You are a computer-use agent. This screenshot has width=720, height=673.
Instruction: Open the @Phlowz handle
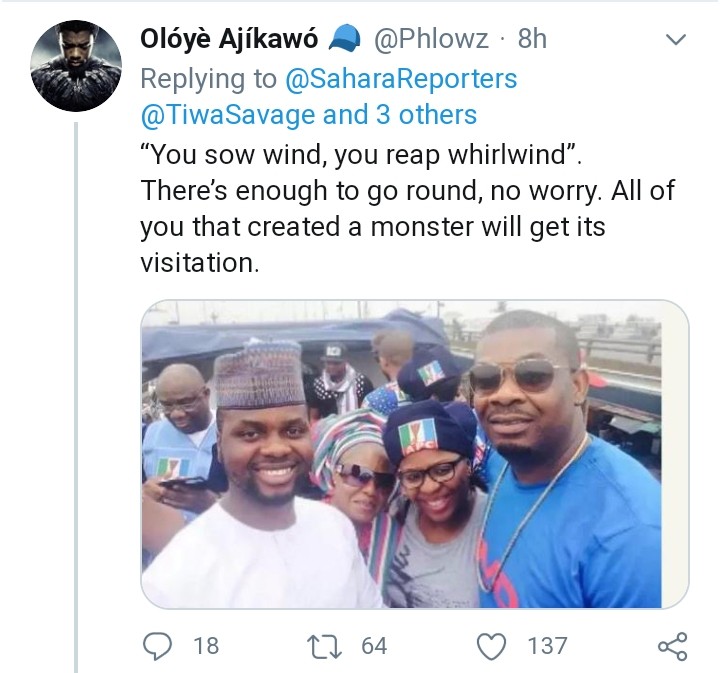coord(431,39)
